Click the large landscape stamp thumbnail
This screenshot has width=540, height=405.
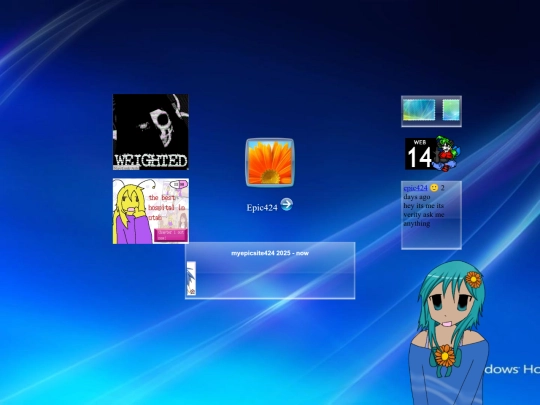point(419,110)
